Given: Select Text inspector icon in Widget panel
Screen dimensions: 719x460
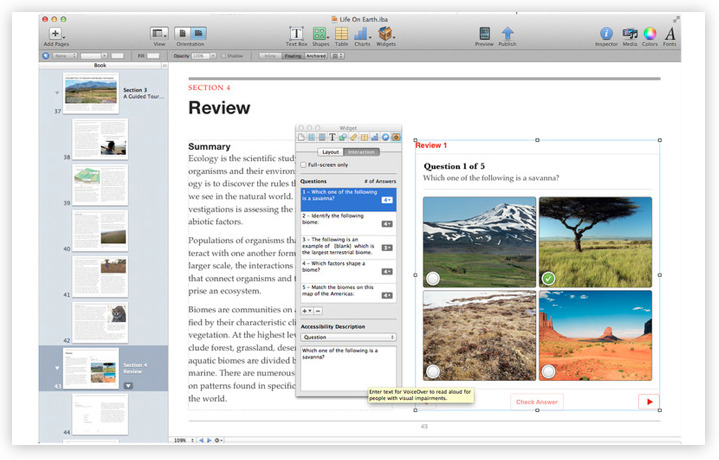Looking at the screenshot, I should click(332, 137).
